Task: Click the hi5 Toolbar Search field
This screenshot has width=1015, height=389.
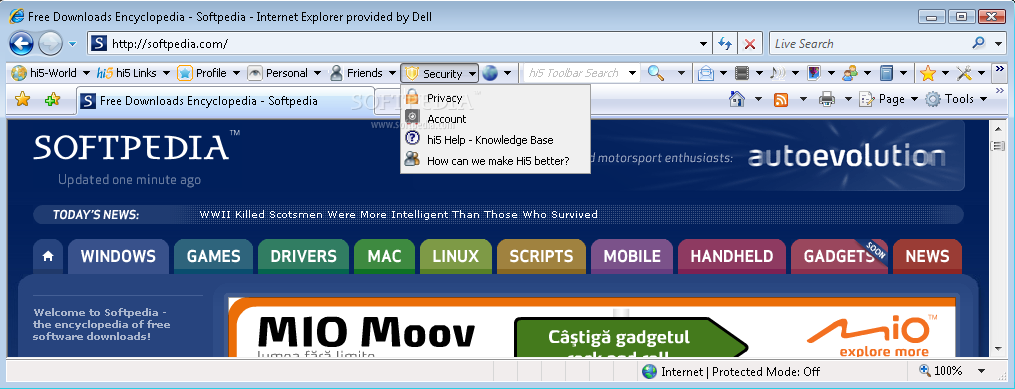Action: 574,73
